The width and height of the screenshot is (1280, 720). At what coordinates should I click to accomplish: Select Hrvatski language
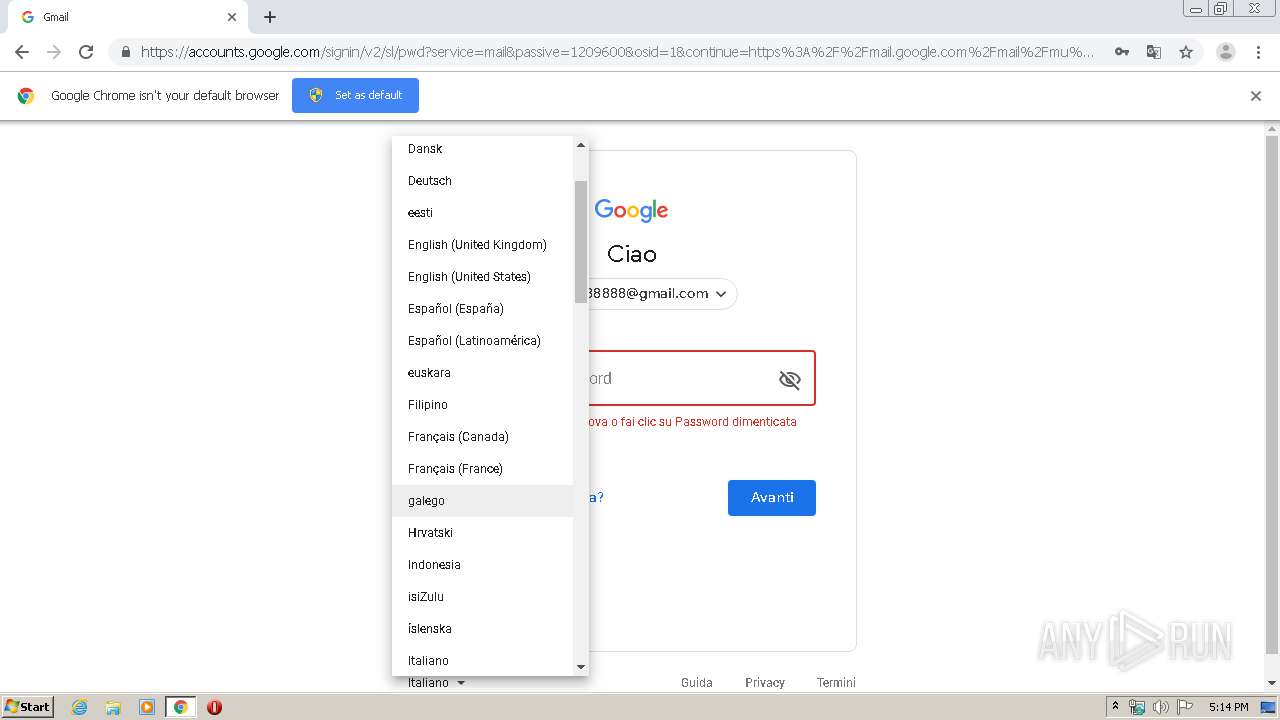[482, 533]
